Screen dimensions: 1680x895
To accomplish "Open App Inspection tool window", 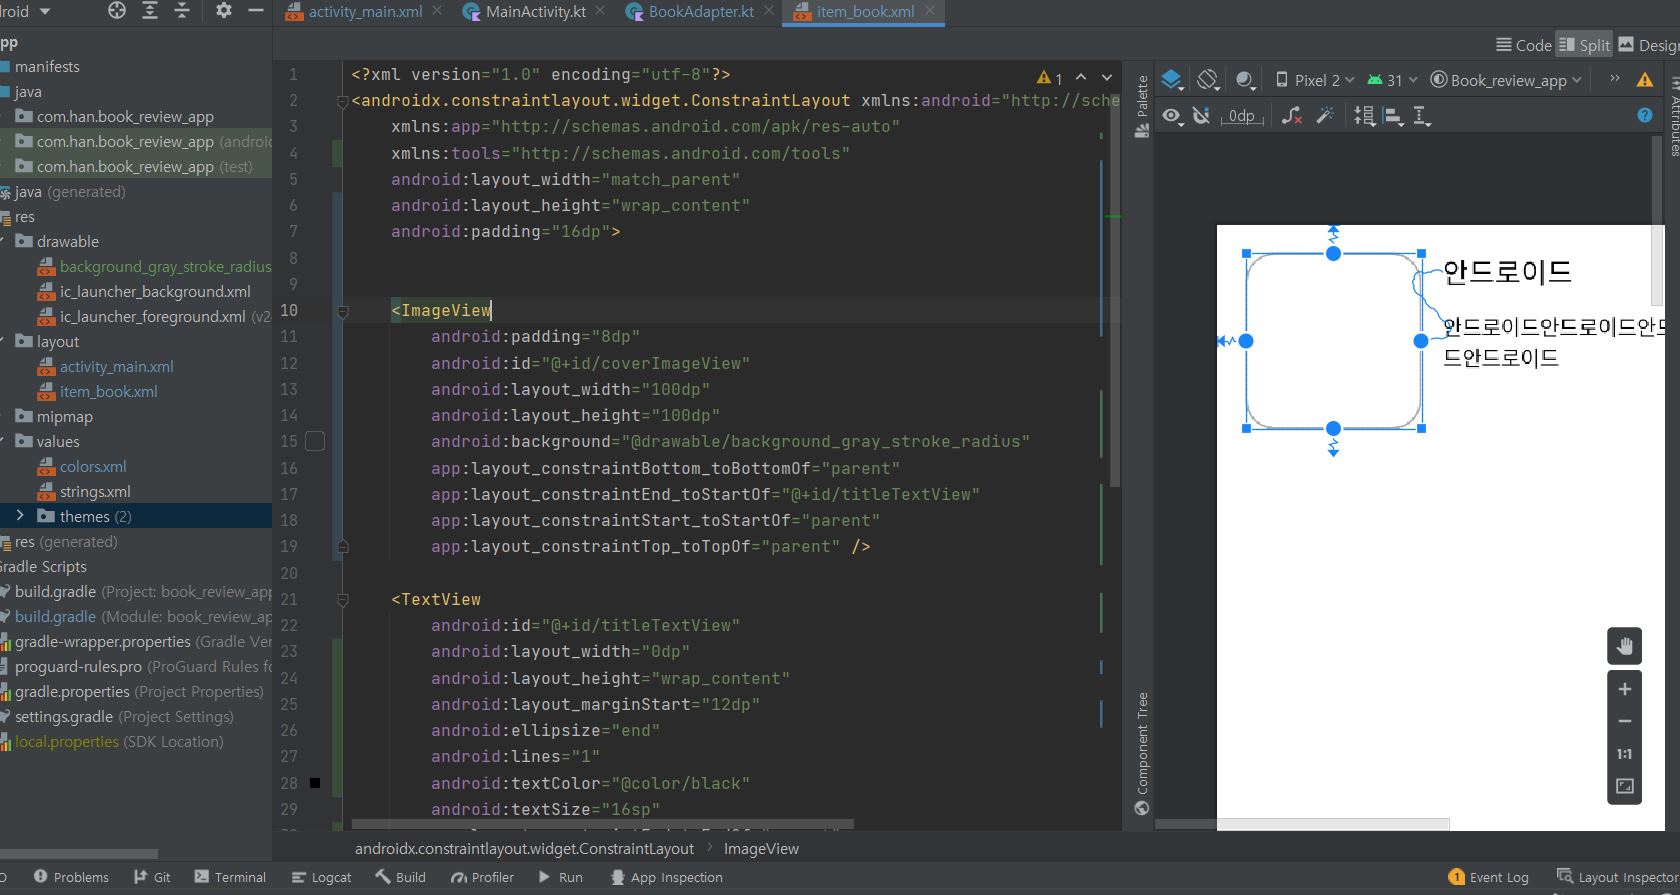I will click(666, 877).
